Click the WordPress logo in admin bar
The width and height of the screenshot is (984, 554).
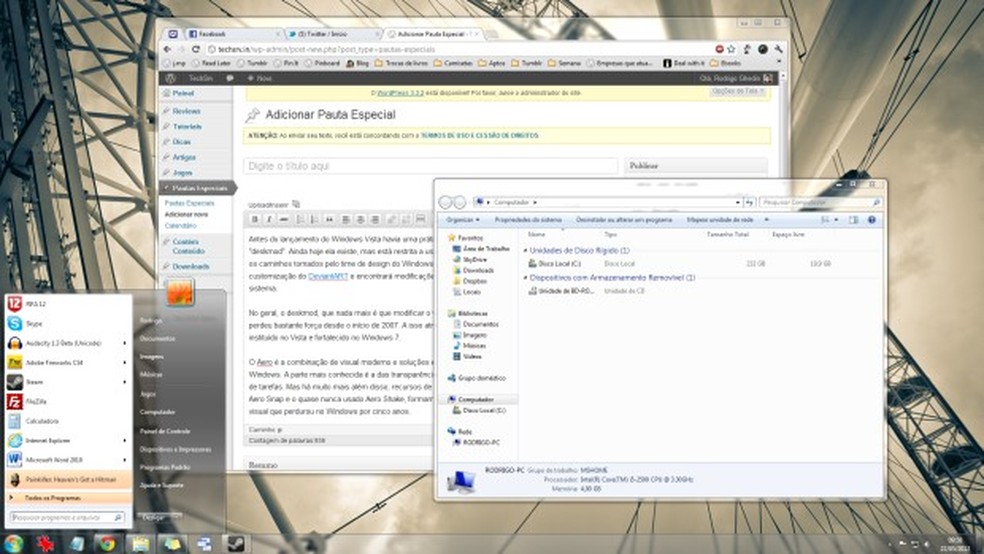[x=171, y=78]
